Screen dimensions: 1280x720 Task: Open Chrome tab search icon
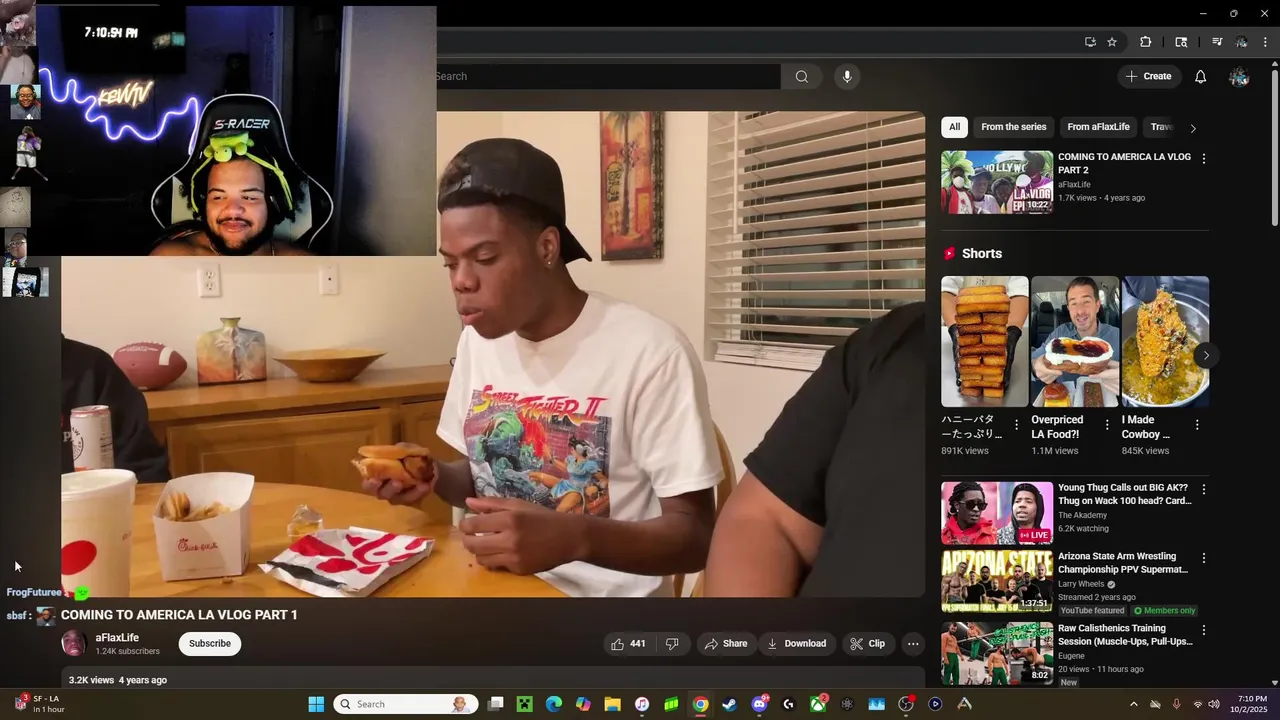(1181, 42)
